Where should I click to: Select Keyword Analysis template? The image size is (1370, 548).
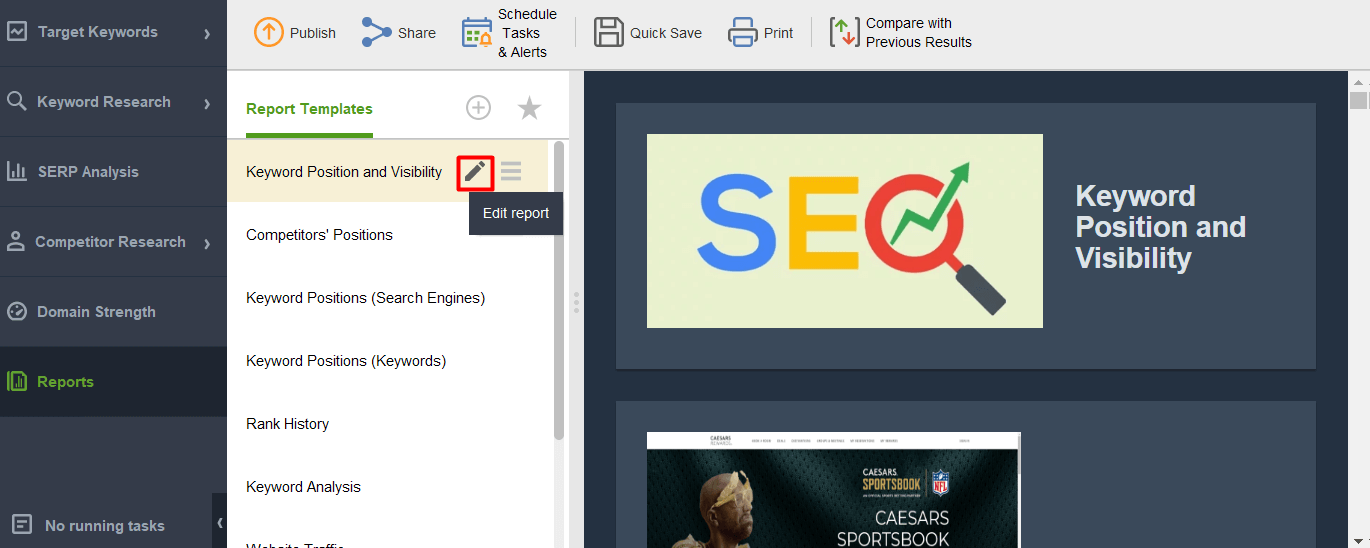[x=303, y=487]
